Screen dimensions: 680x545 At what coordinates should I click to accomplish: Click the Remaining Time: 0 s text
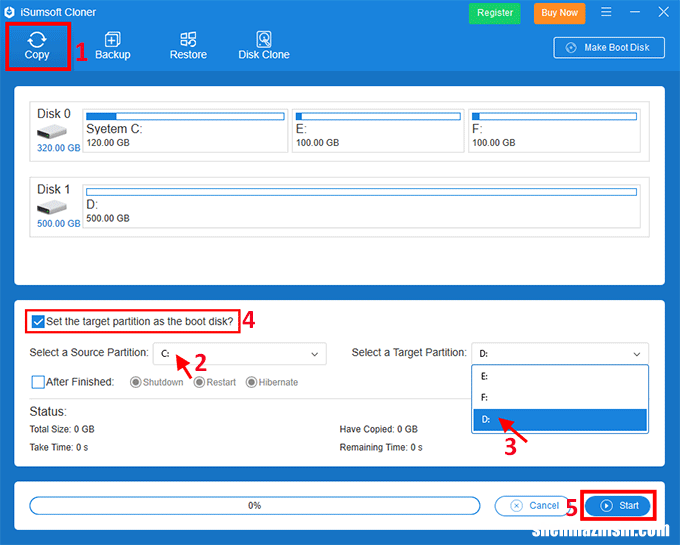[x=381, y=447]
